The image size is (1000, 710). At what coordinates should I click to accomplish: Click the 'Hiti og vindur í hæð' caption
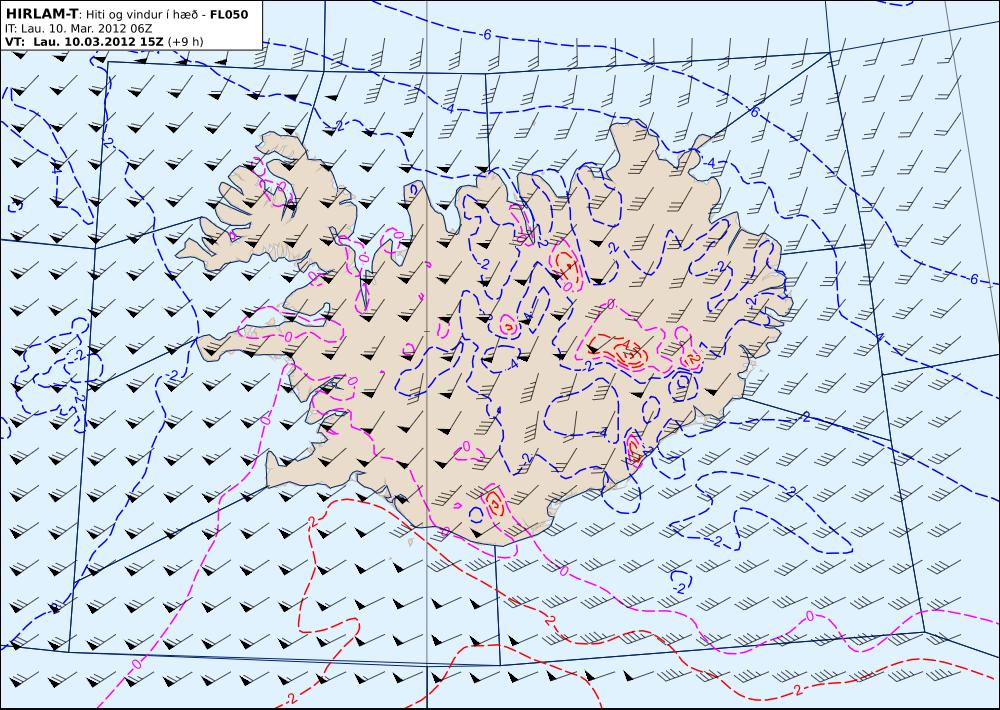(142, 15)
